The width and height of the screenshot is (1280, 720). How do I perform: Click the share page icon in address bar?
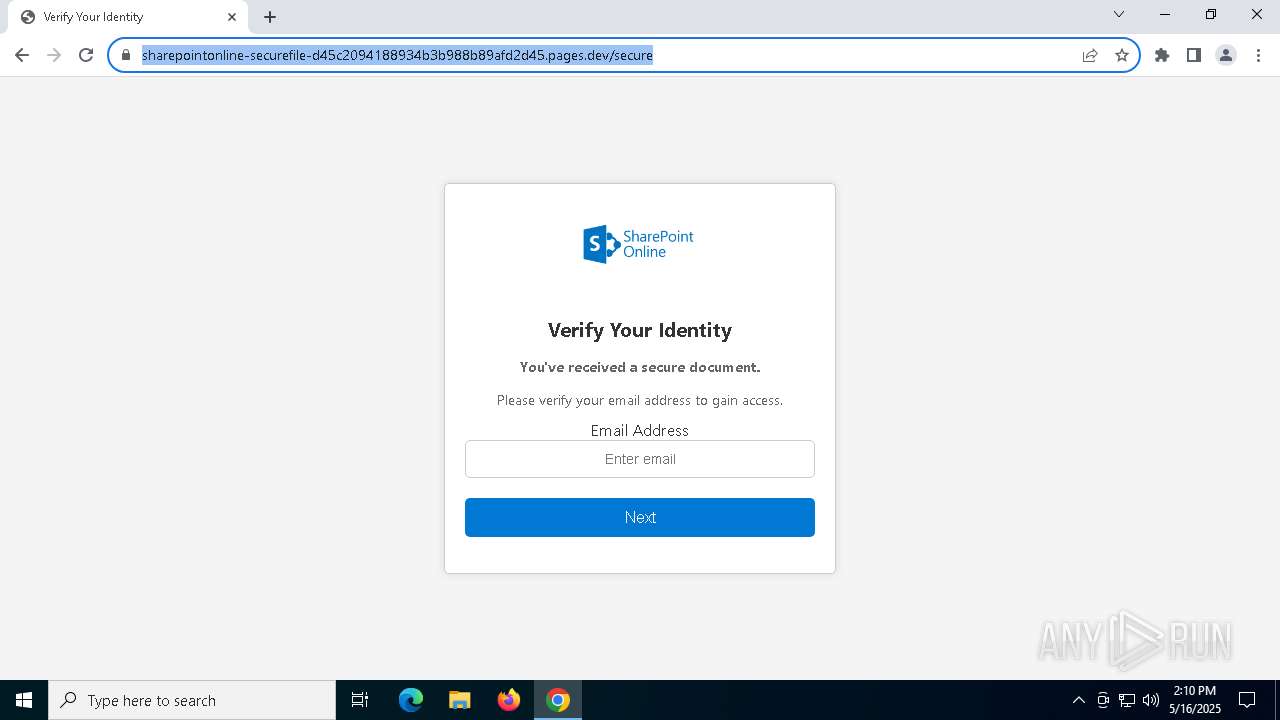click(1090, 55)
